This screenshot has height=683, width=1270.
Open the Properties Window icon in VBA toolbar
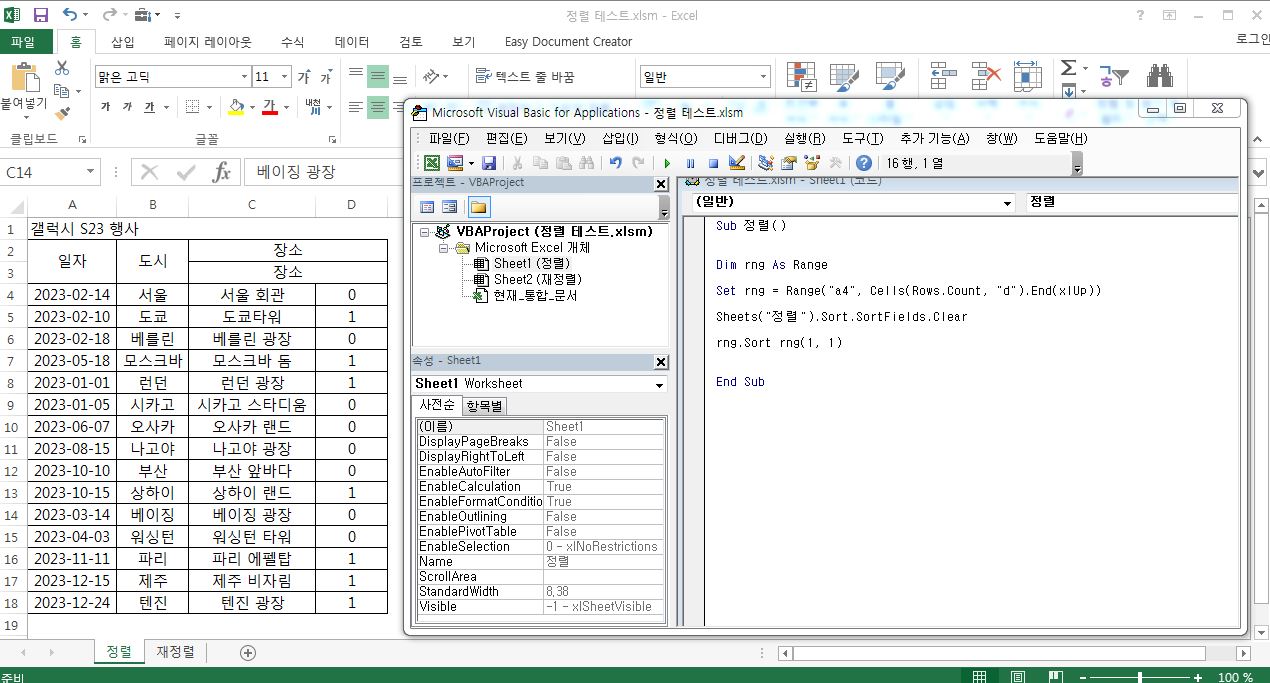(x=787, y=162)
